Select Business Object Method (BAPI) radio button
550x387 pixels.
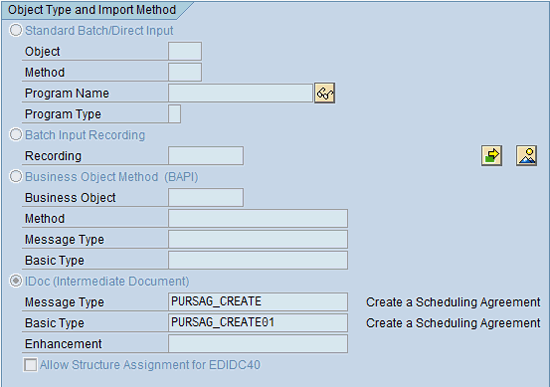pos(16,176)
